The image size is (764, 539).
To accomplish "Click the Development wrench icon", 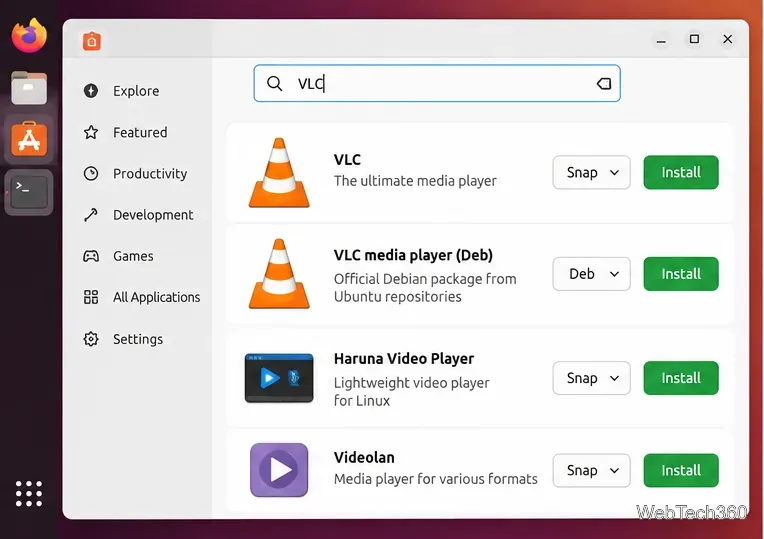I will pyautogui.click(x=91, y=214).
